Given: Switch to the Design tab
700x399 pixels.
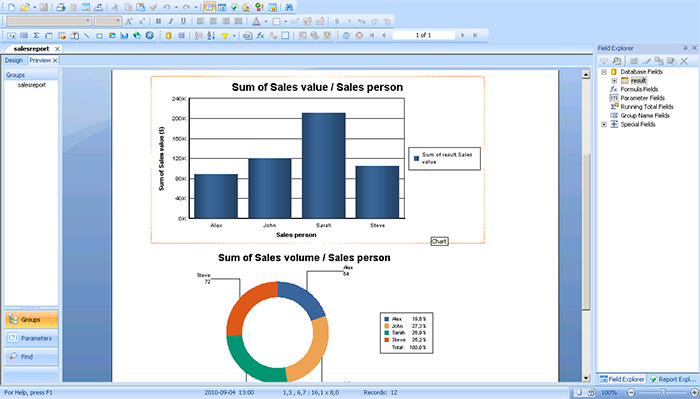Looking at the screenshot, I should [14, 60].
